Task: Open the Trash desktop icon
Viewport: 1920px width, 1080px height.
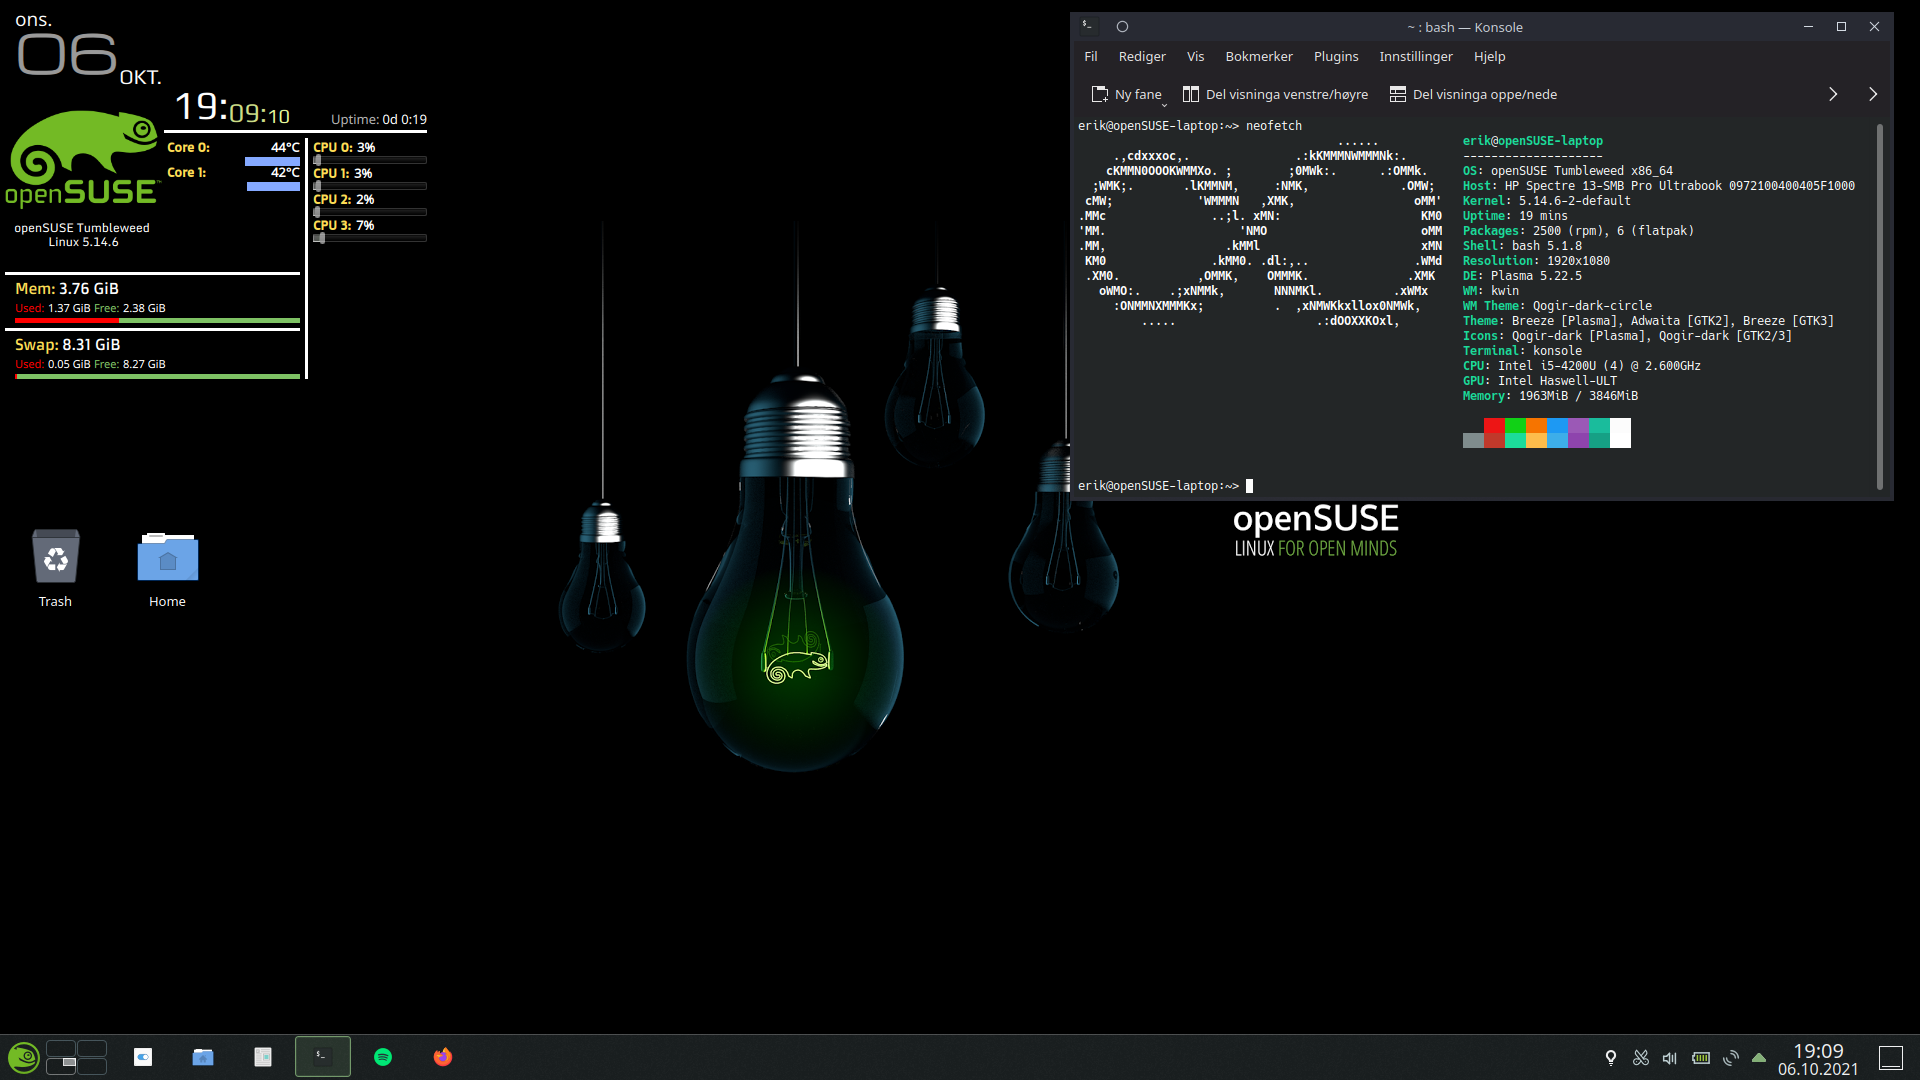Action: pos(55,568)
